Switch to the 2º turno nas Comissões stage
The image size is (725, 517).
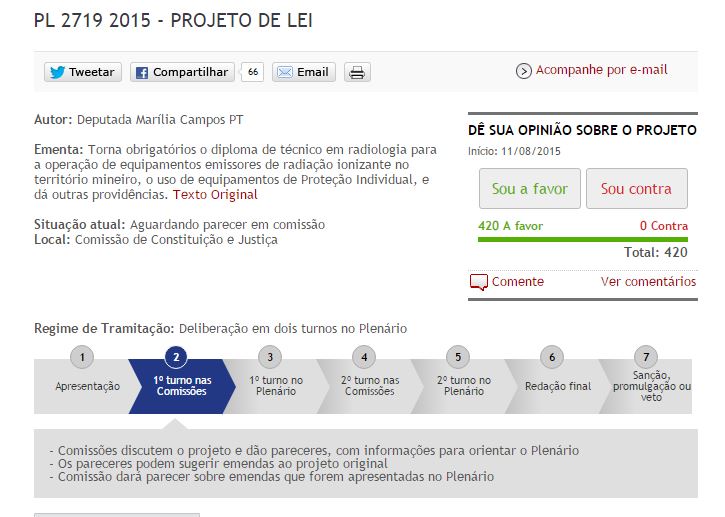point(370,386)
